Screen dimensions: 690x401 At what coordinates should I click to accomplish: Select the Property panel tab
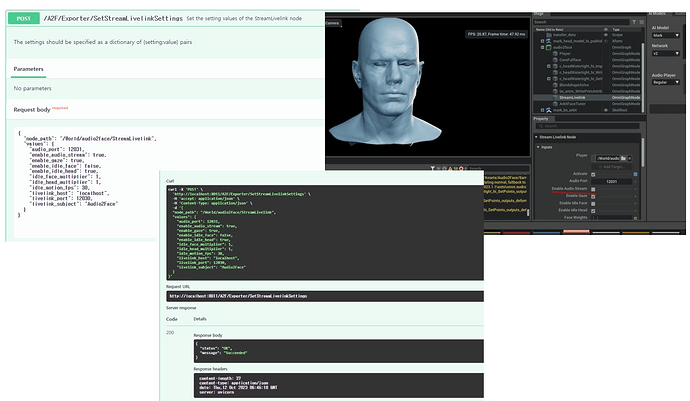pyautogui.click(x=541, y=119)
